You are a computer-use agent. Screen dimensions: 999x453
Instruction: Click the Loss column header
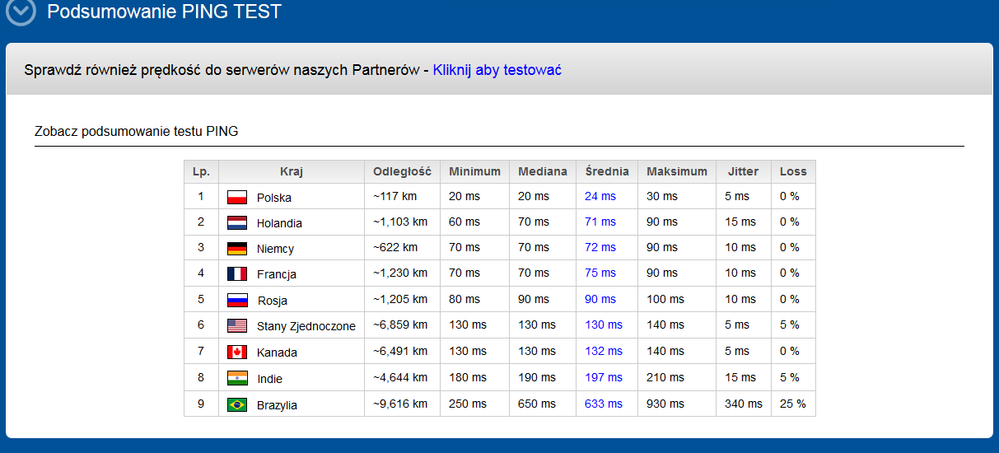(793, 171)
